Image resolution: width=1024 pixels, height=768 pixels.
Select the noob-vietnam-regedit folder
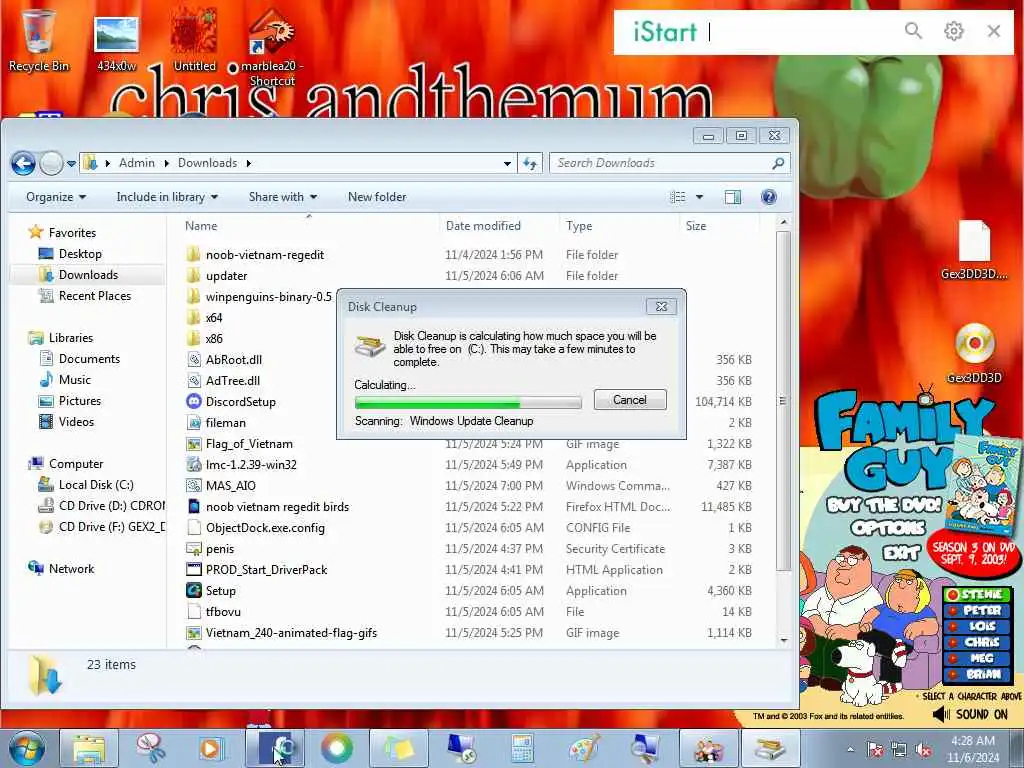[264, 255]
